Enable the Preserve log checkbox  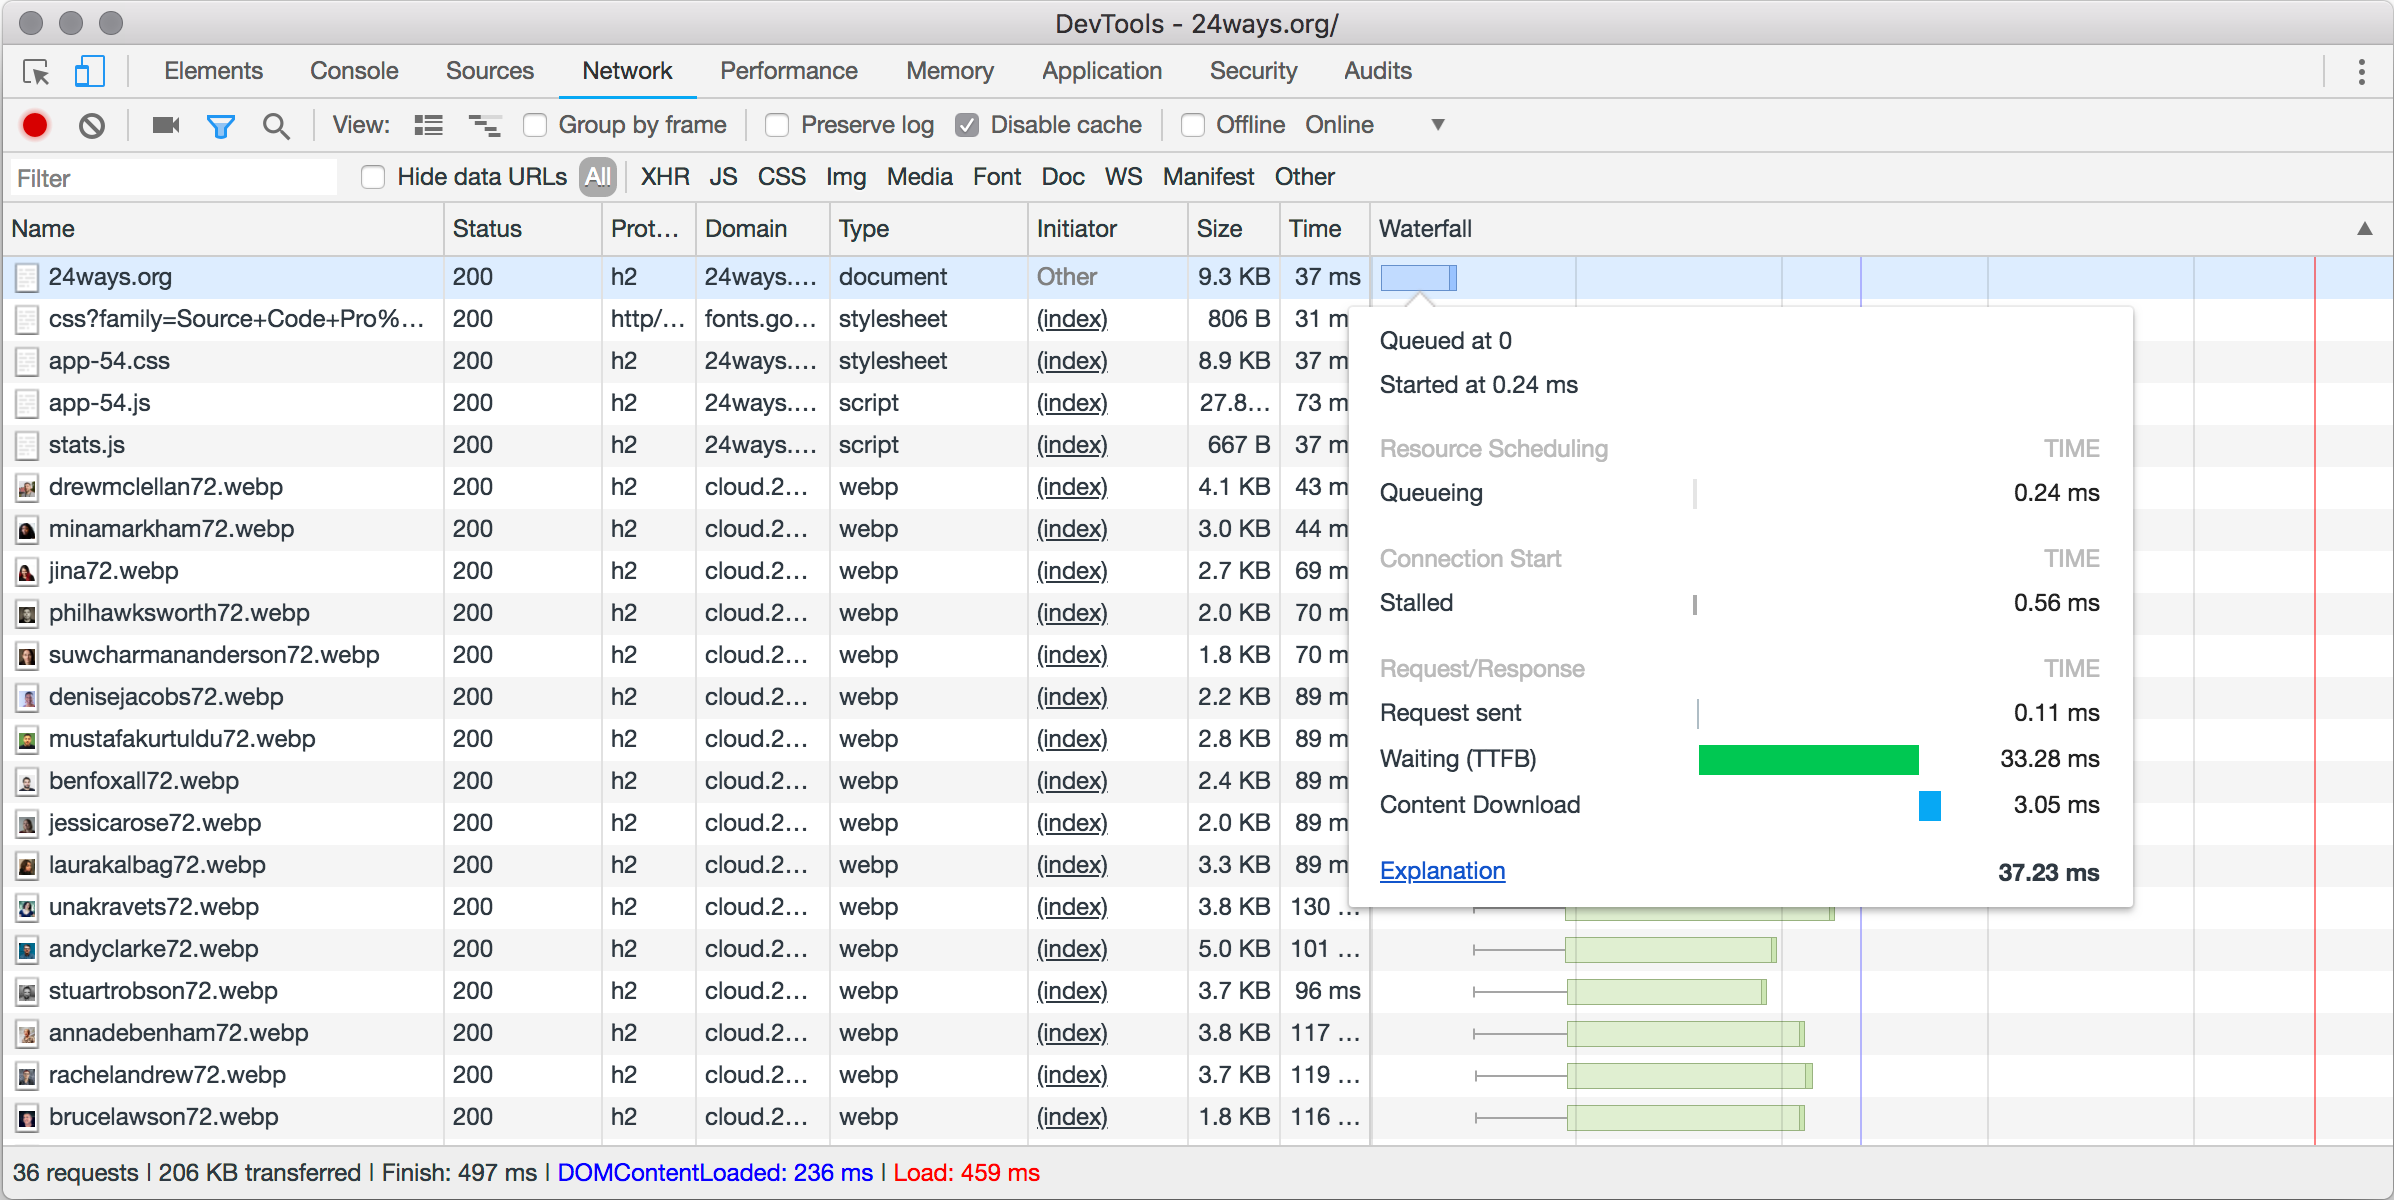(x=777, y=125)
